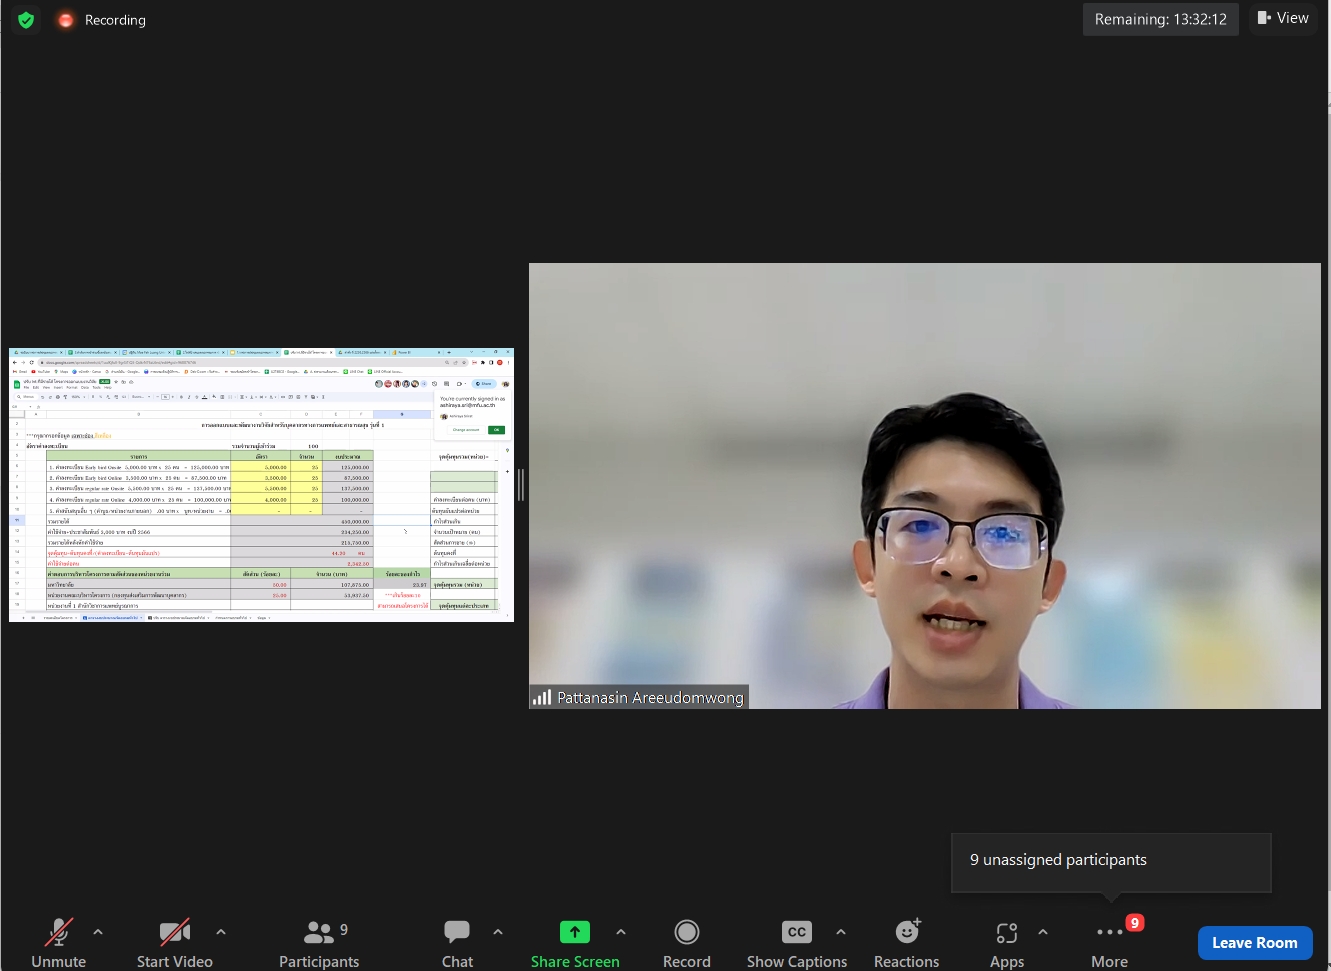Open the Participants panel
The width and height of the screenshot is (1331, 971).
click(319, 944)
